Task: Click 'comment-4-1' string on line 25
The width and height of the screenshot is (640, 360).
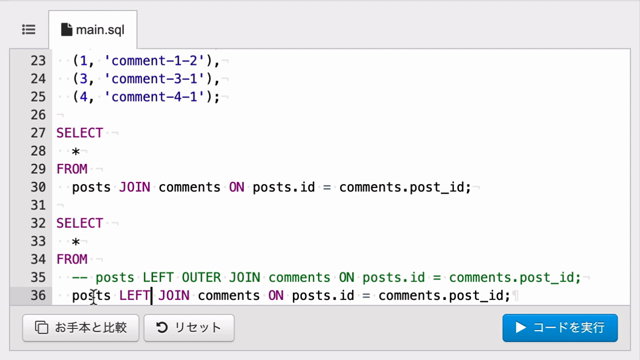Action: (154, 97)
